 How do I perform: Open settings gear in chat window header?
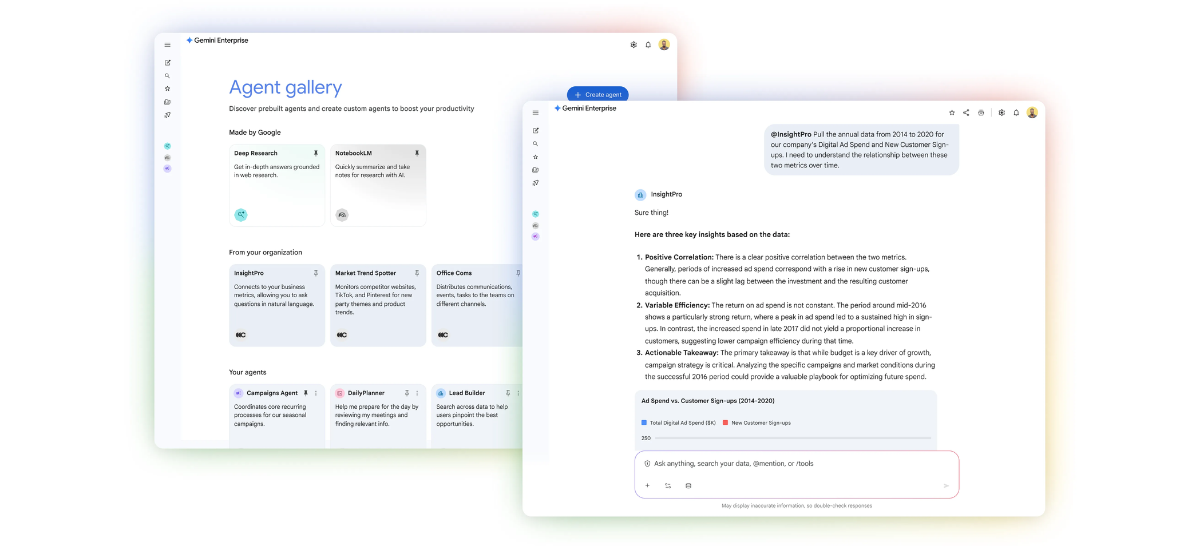1001,113
